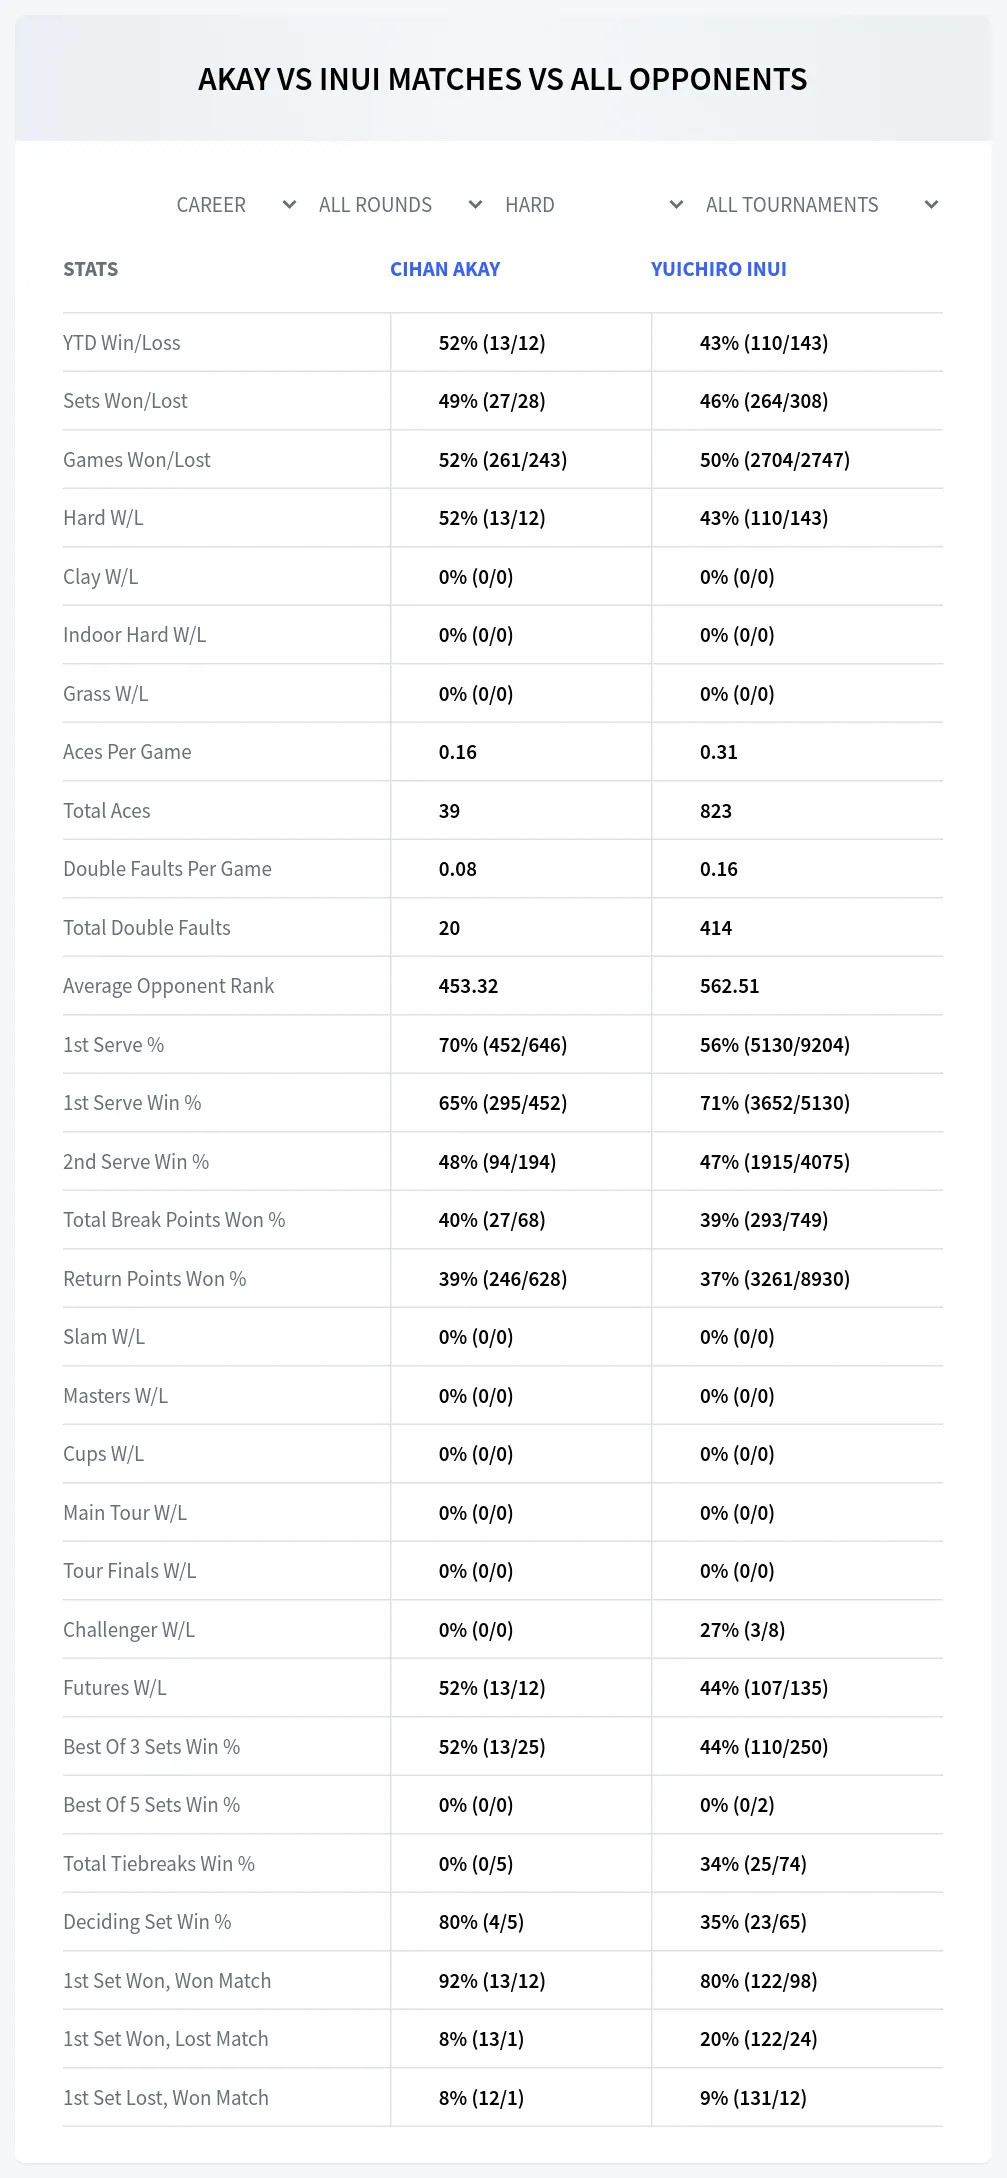Screen dimensions: 1007x2178
Task: Select the Total Tiebreaks Win % label
Action: (x=159, y=1864)
